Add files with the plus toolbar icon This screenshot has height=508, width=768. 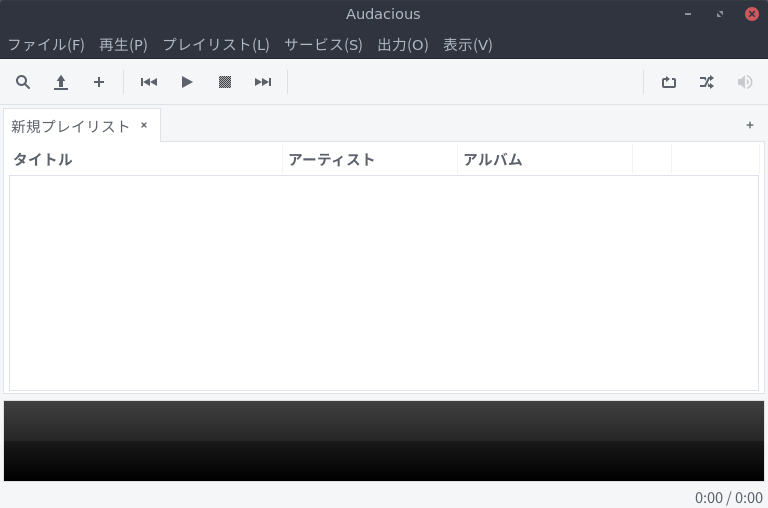99,82
